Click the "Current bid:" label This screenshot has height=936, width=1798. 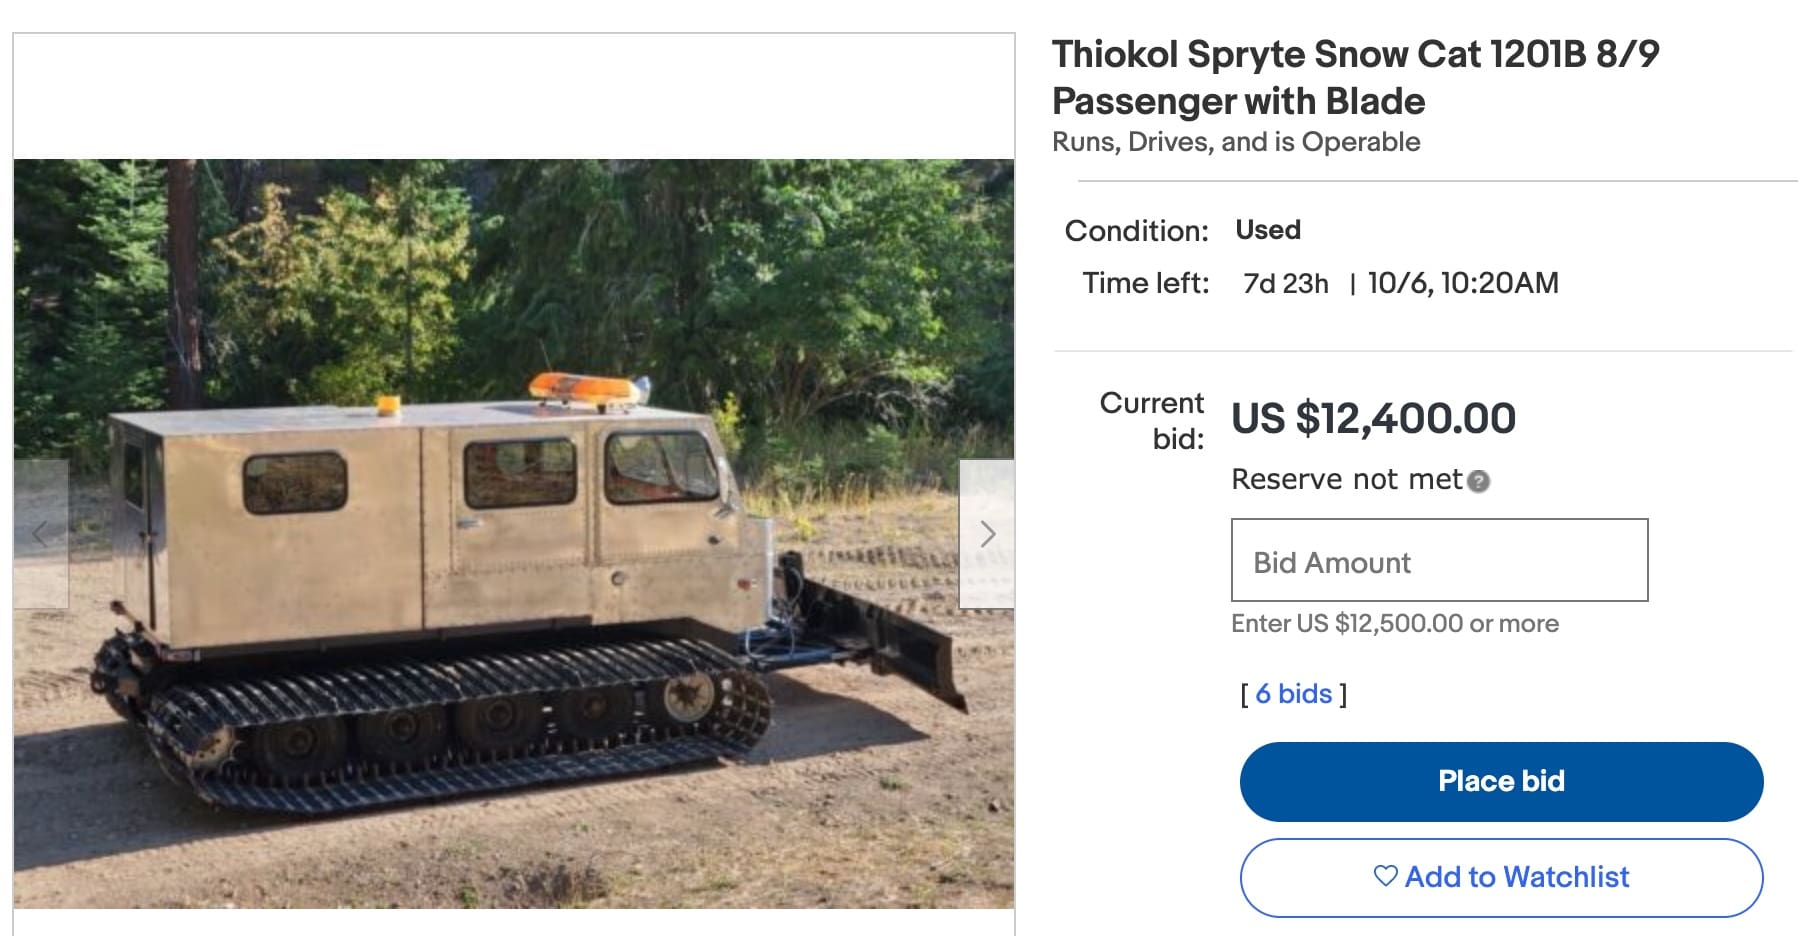point(1152,420)
